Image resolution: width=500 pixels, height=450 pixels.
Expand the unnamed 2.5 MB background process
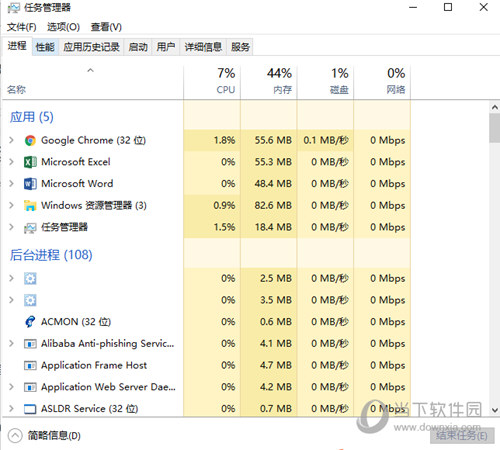pos(11,278)
